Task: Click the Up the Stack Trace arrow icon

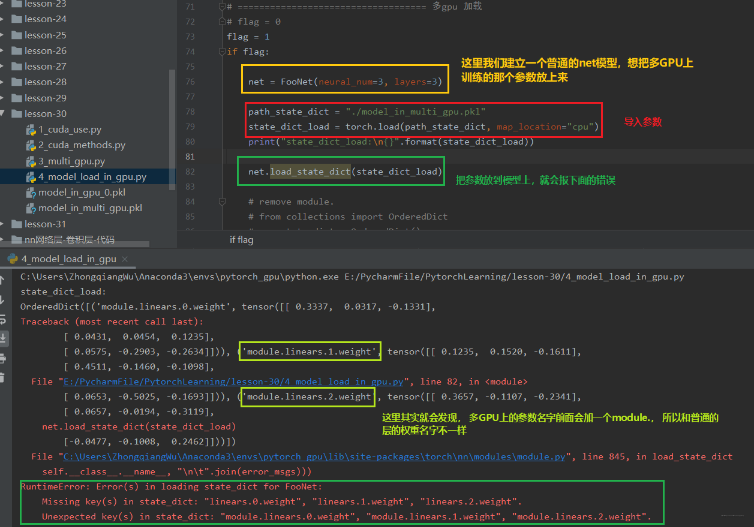Action: coord(1,280)
